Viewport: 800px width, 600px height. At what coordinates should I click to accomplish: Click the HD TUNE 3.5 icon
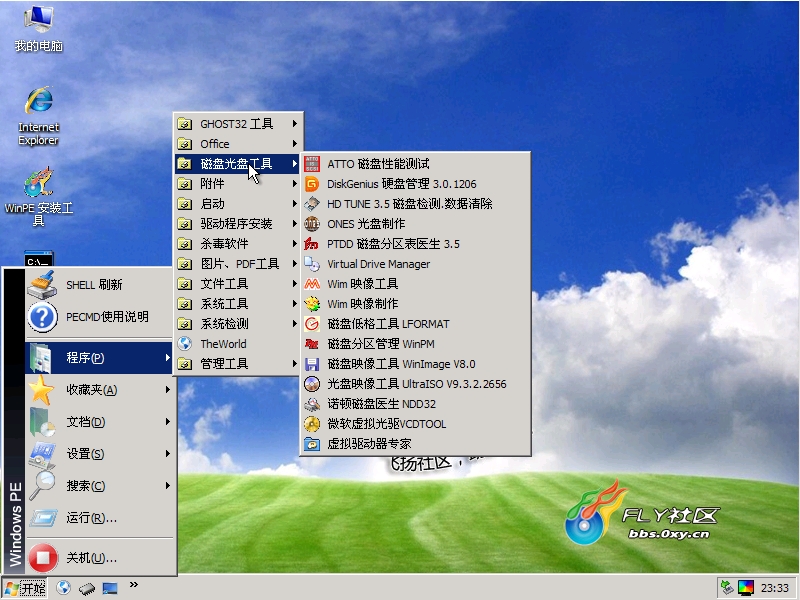(312, 204)
